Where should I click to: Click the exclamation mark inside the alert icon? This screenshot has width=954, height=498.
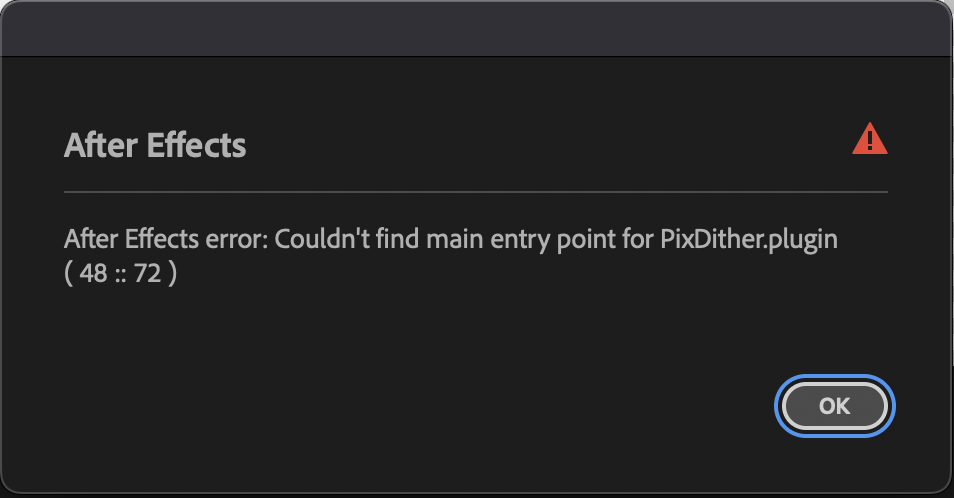[x=870, y=140]
